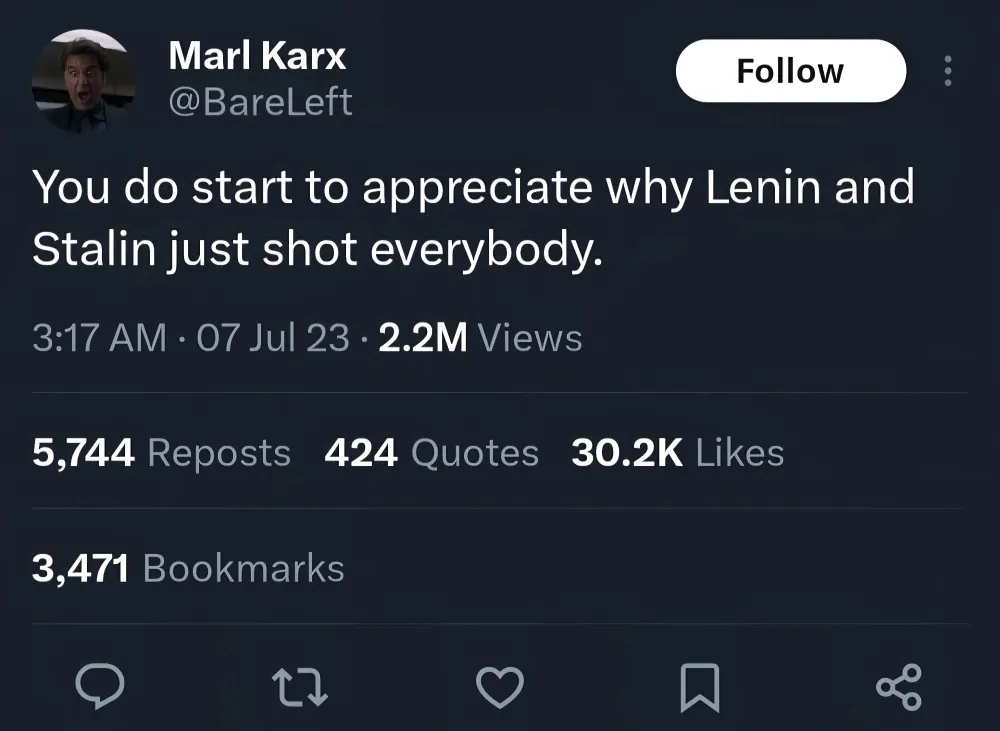Image resolution: width=1000 pixels, height=731 pixels.
Task: Open Marl Karx's profile picture
Action: click(83, 80)
